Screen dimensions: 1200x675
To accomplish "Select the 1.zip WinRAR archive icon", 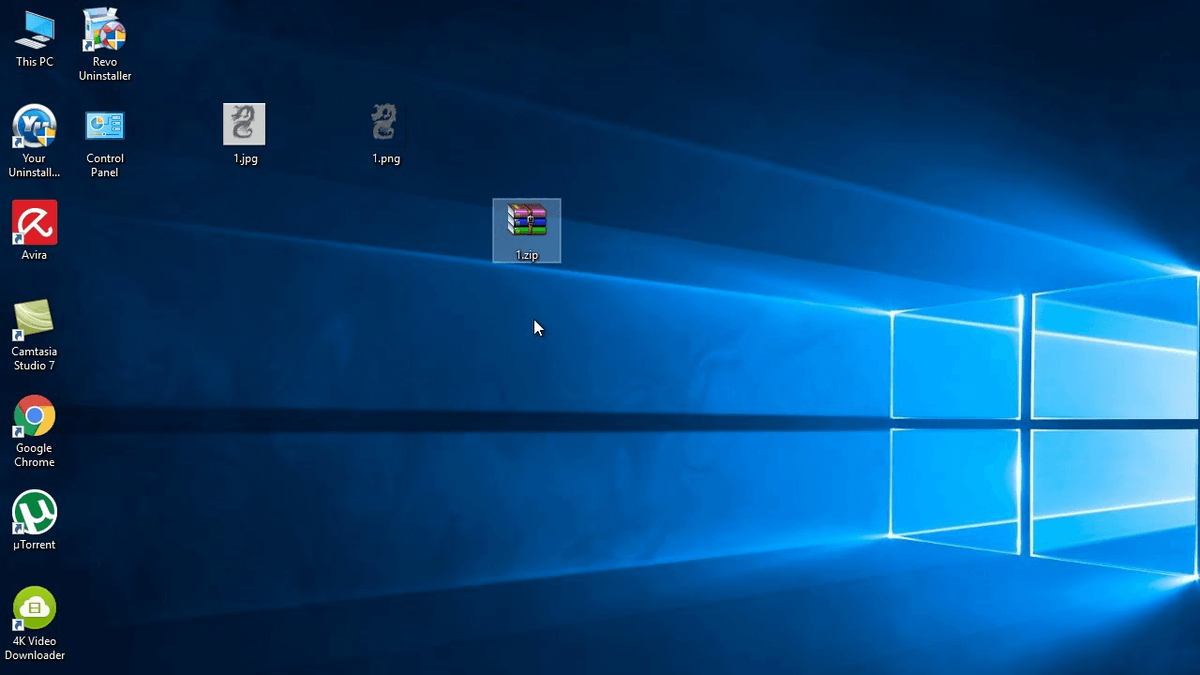I will [x=527, y=222].
